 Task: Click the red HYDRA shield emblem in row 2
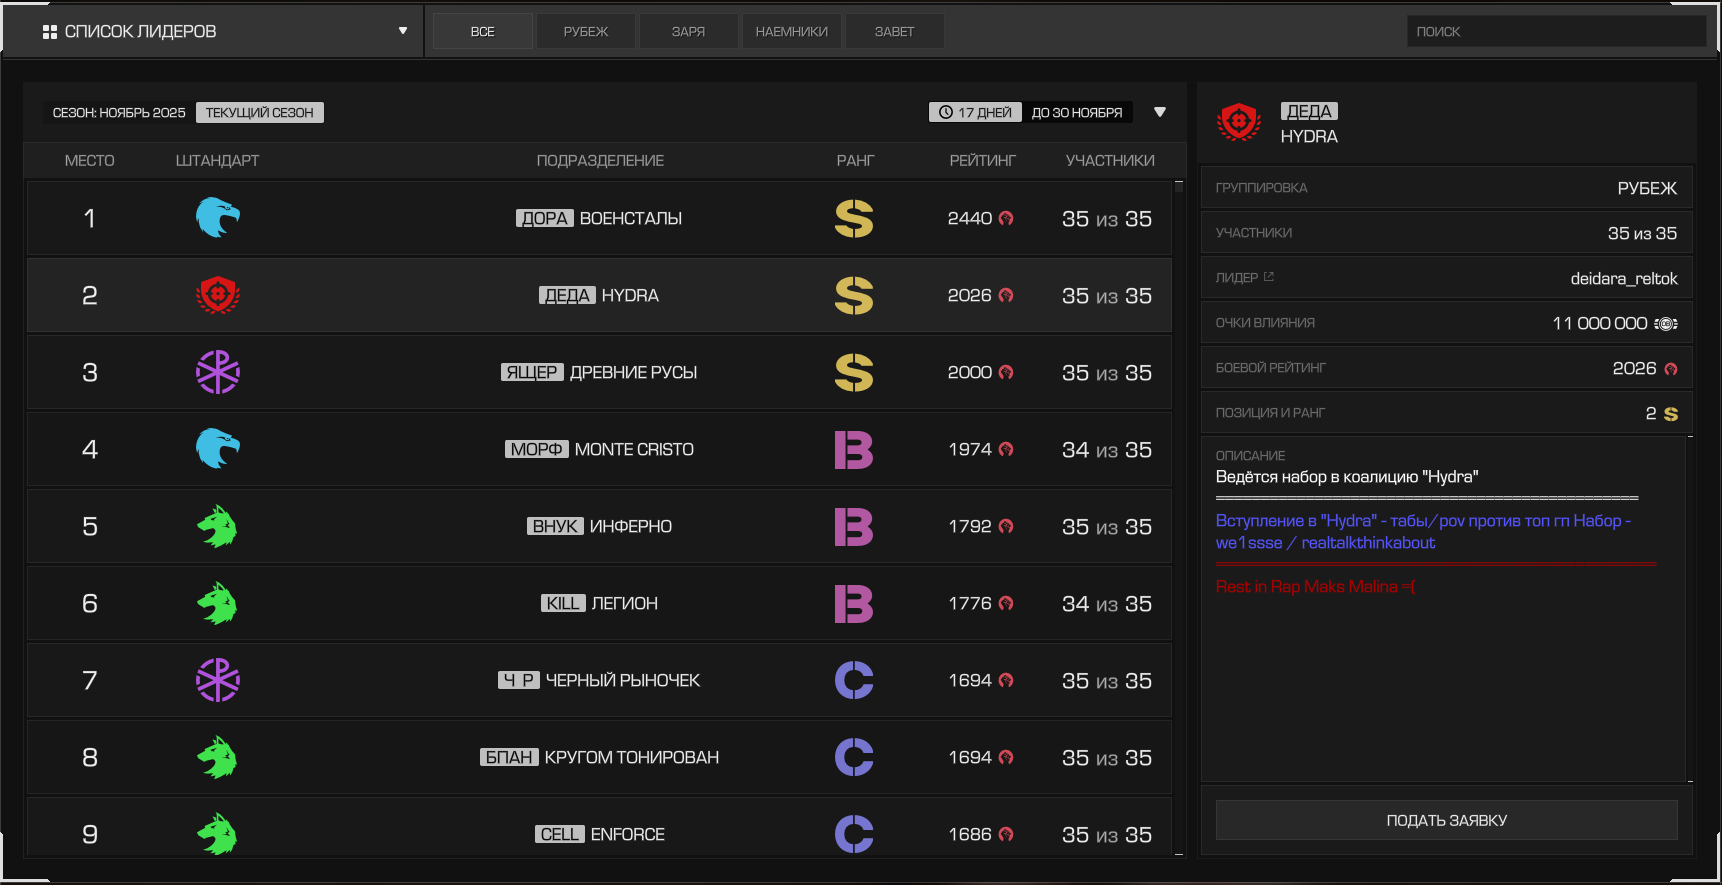pyautogui.click(x=218, y=295)
